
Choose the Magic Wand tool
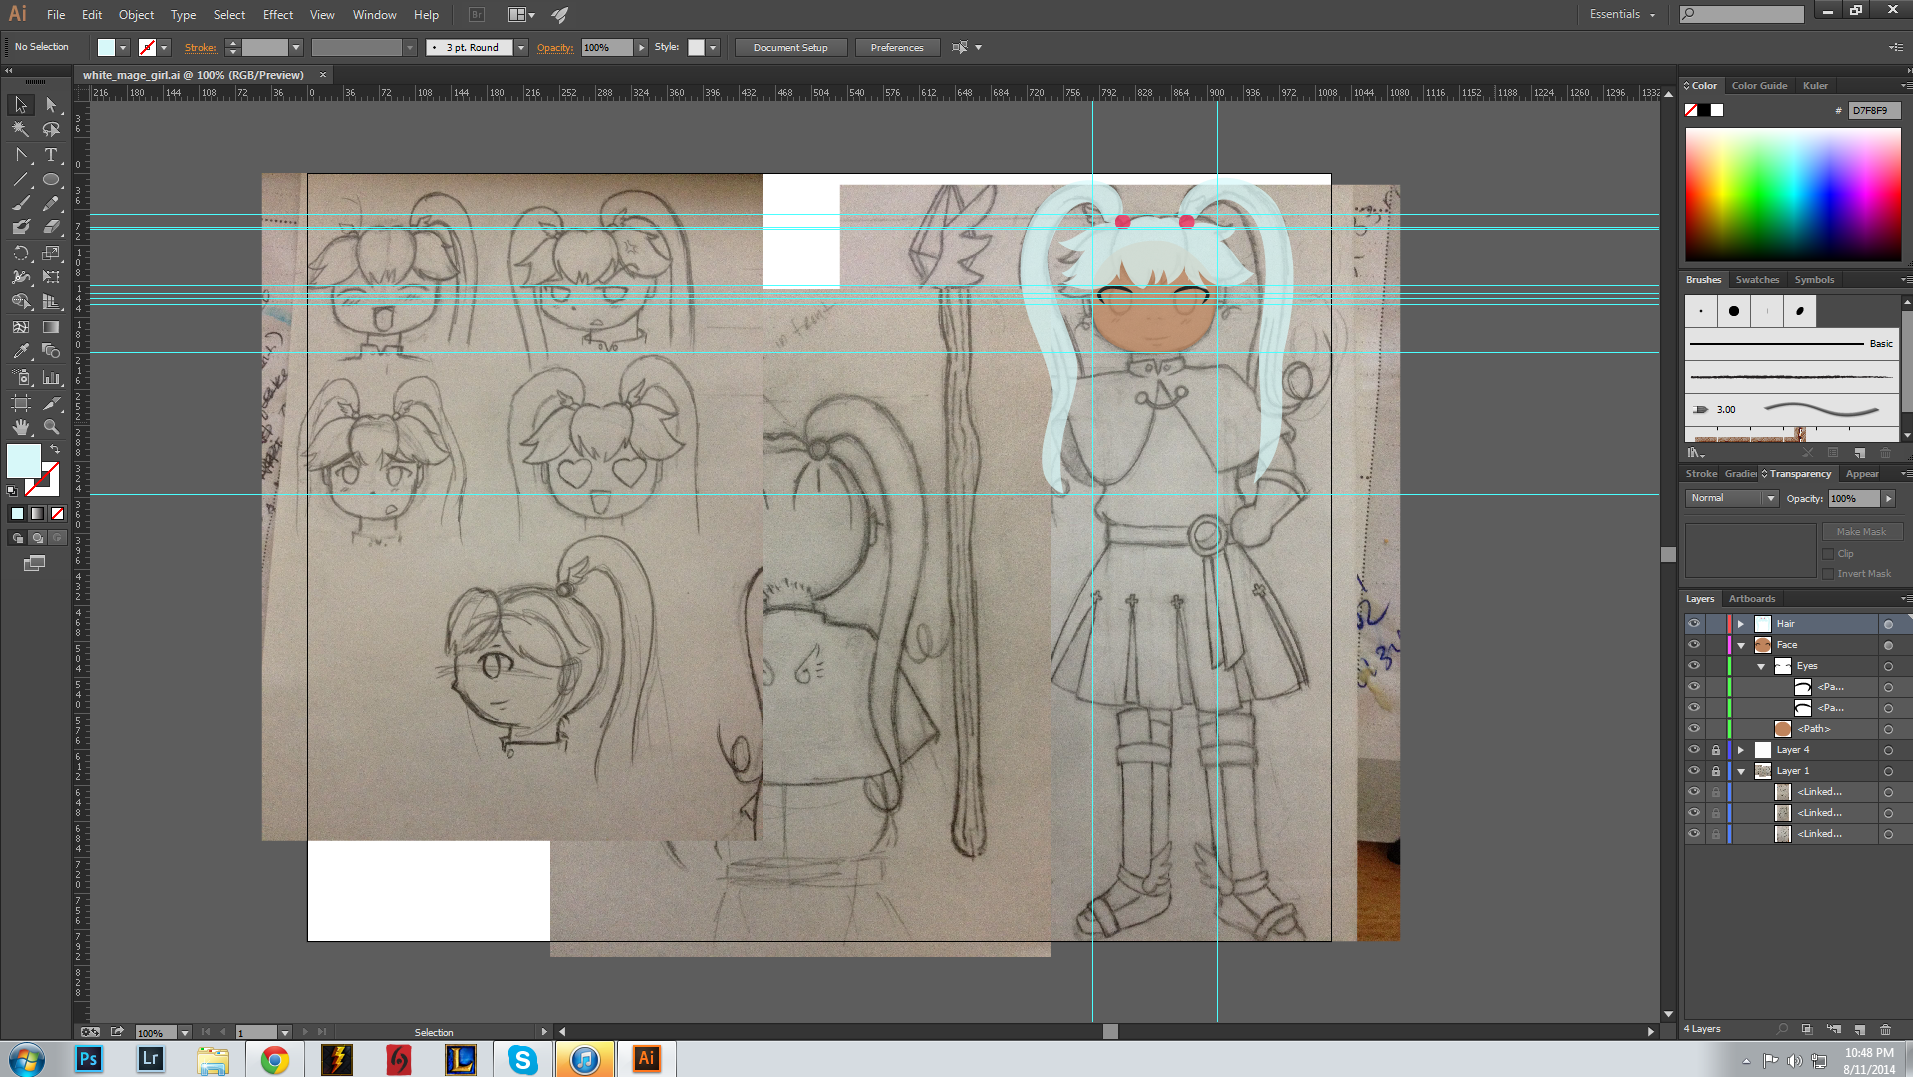pos(21,130)
